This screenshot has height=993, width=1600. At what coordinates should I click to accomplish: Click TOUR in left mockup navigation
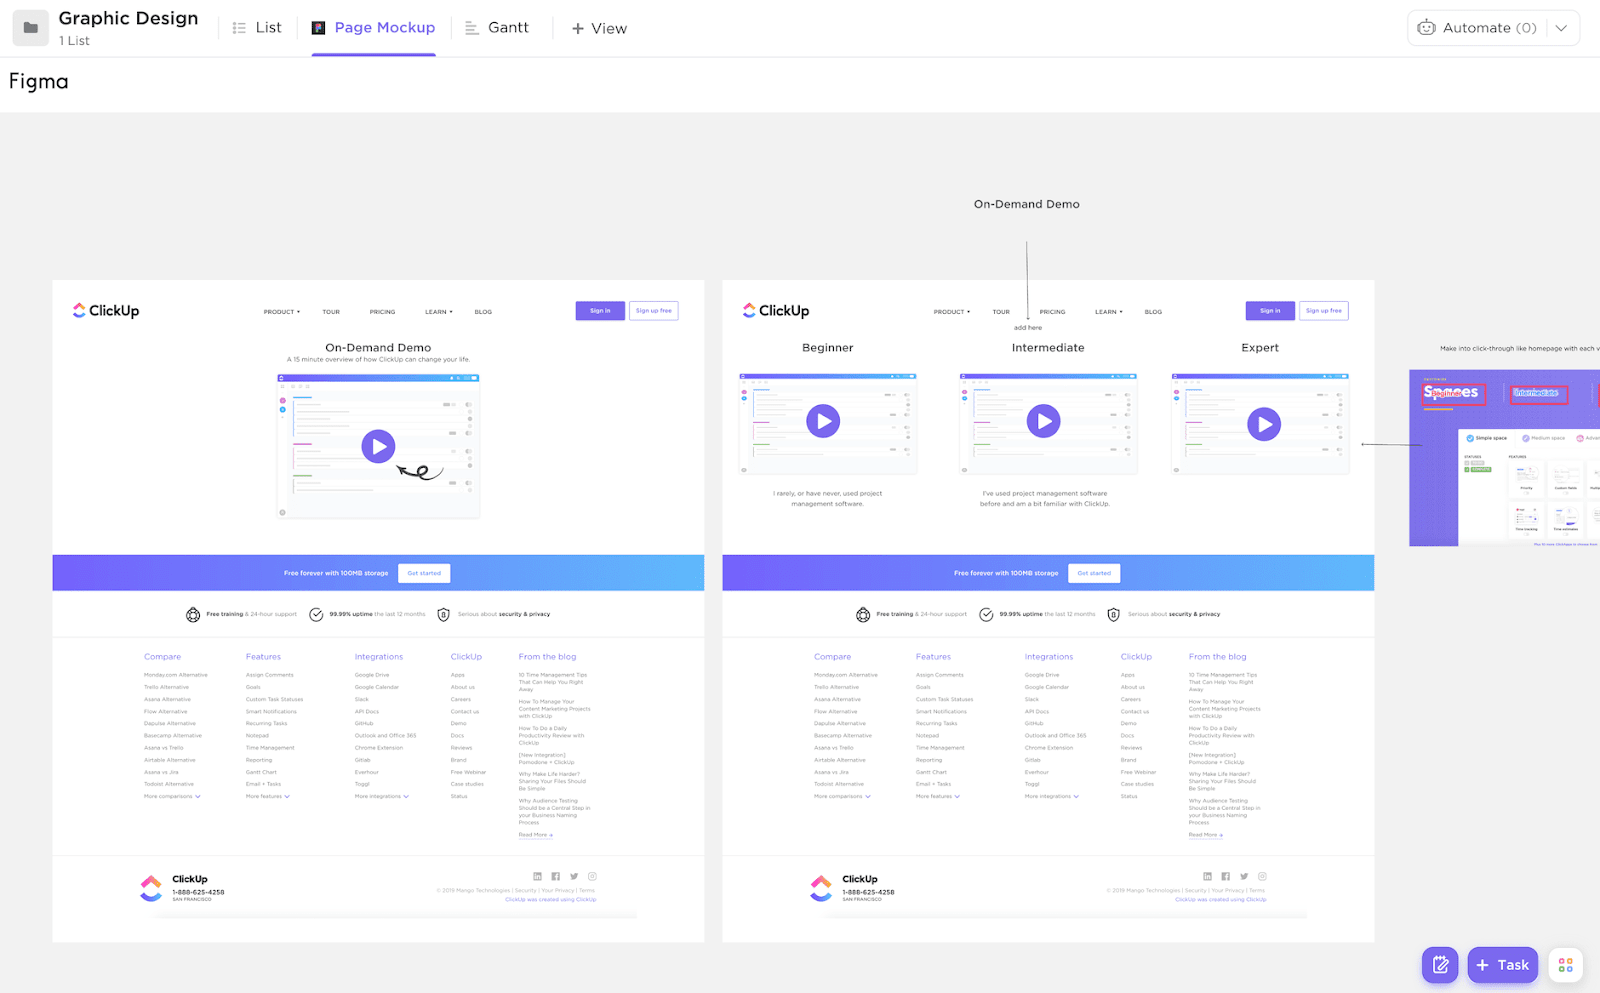pos(331,312)
